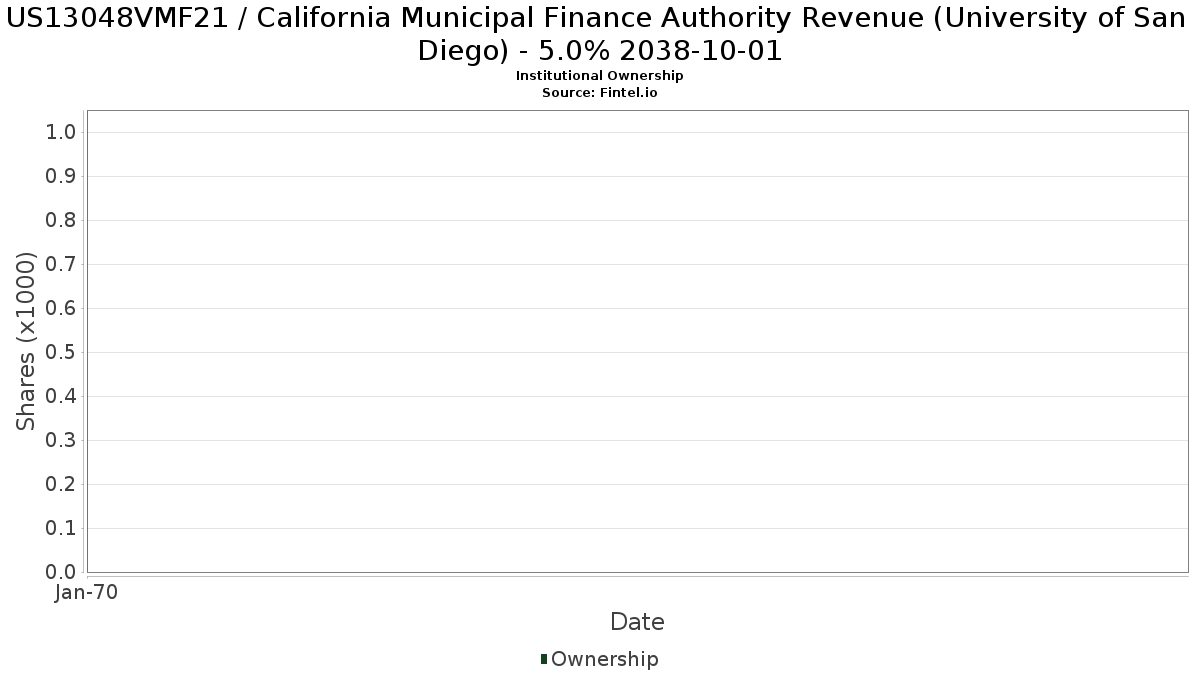Click the Jan-70 x-axis tick label
The image size is (1200, 675).
tap(87, 592)
